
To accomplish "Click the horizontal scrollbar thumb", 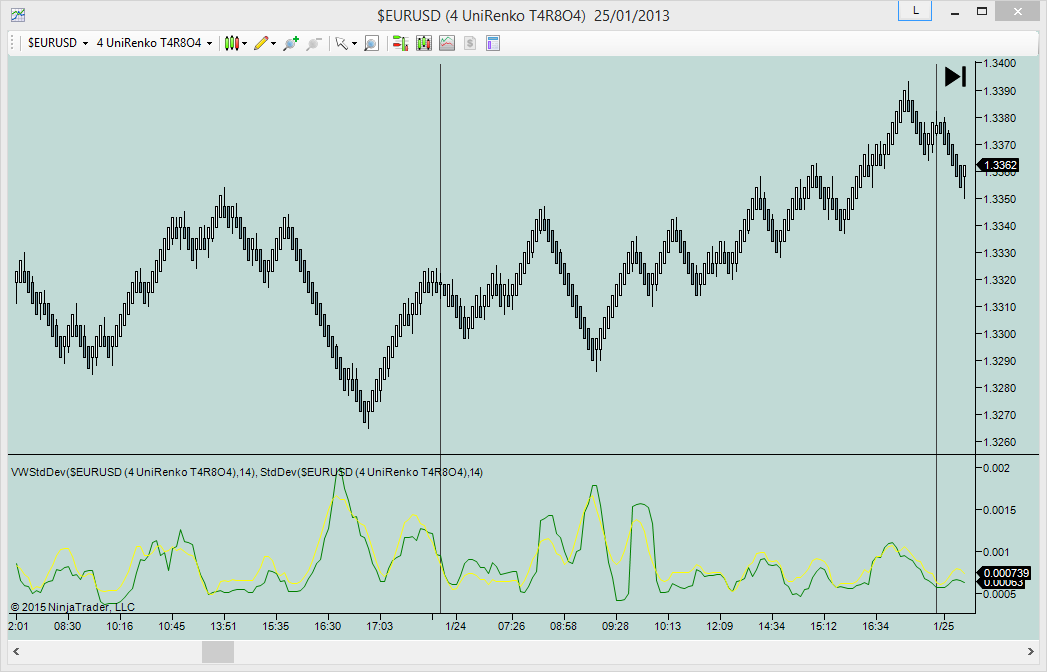I will coord(218,651).
